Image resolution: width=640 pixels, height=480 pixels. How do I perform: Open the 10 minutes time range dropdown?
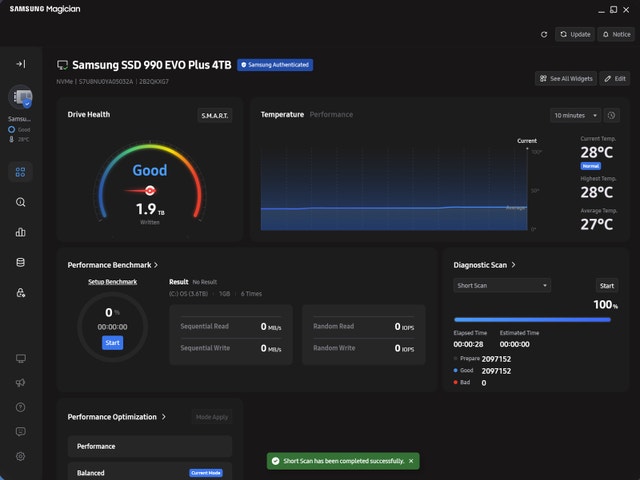click(576, 116)
